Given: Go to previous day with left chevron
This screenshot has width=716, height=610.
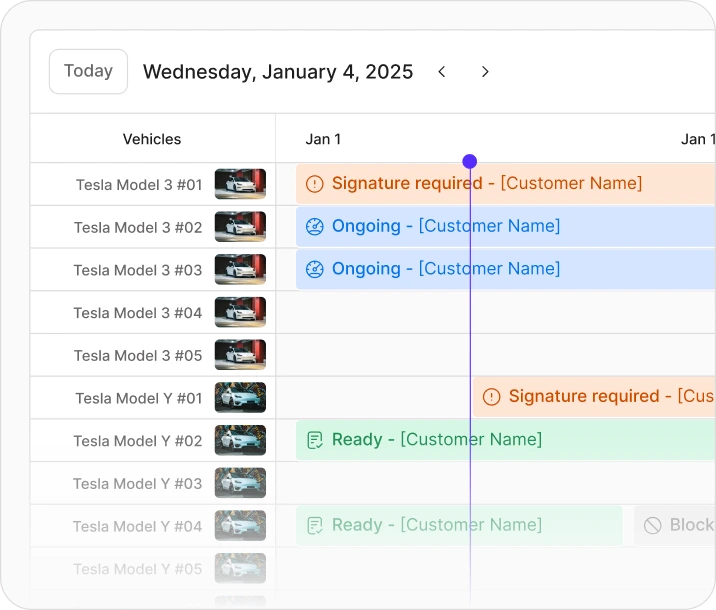Looking at the screenshot, I should pyautogui.click(x=442, y=72).
